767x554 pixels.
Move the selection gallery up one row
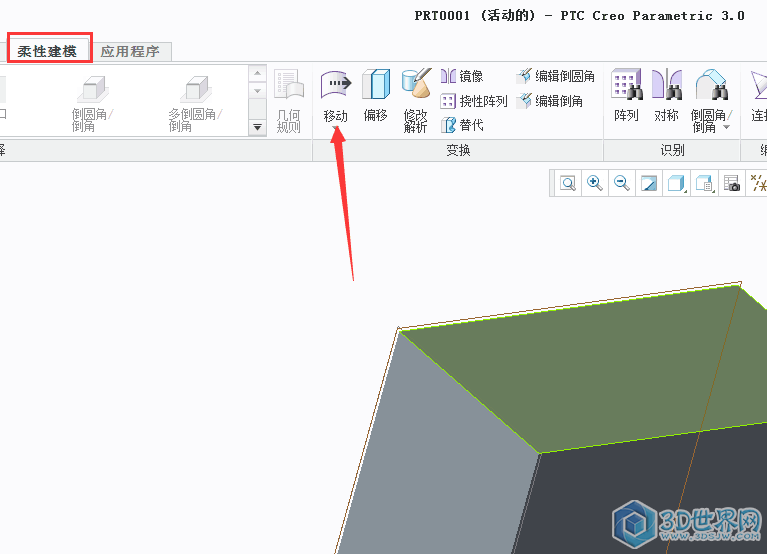tap(257, 73)
